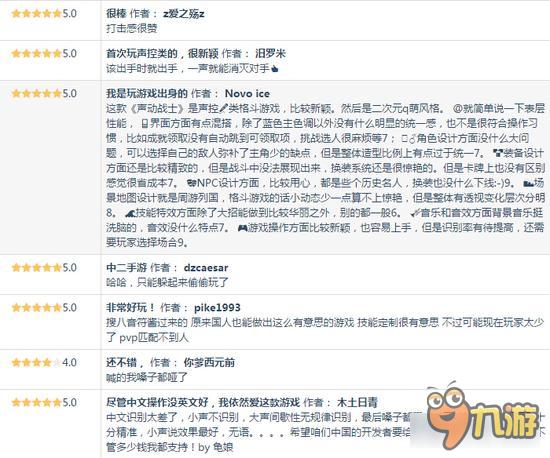Click the review text starting 搜八音符酱过来的
Screen dimensions: 550x458
(325, 330)
